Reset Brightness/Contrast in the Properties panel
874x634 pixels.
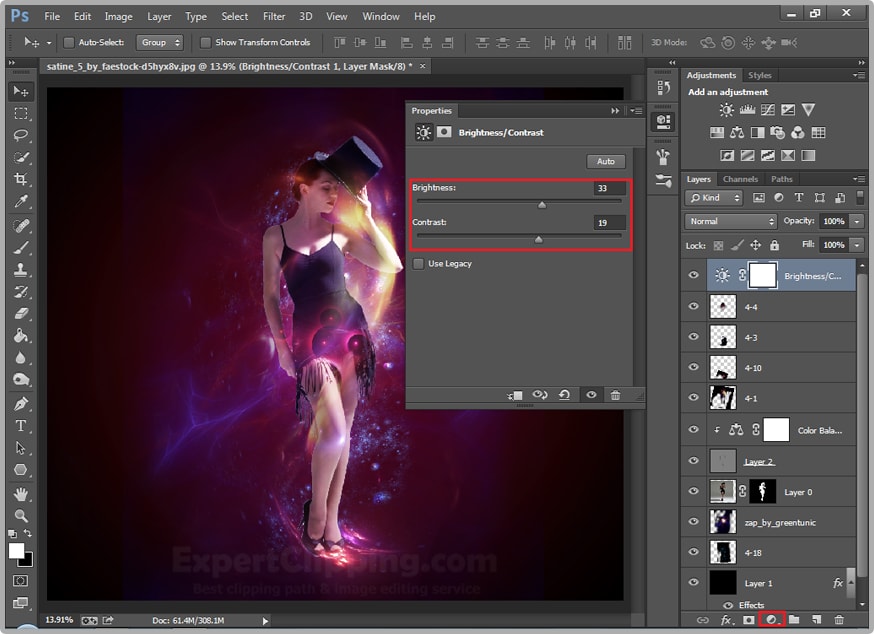(563, 395)
